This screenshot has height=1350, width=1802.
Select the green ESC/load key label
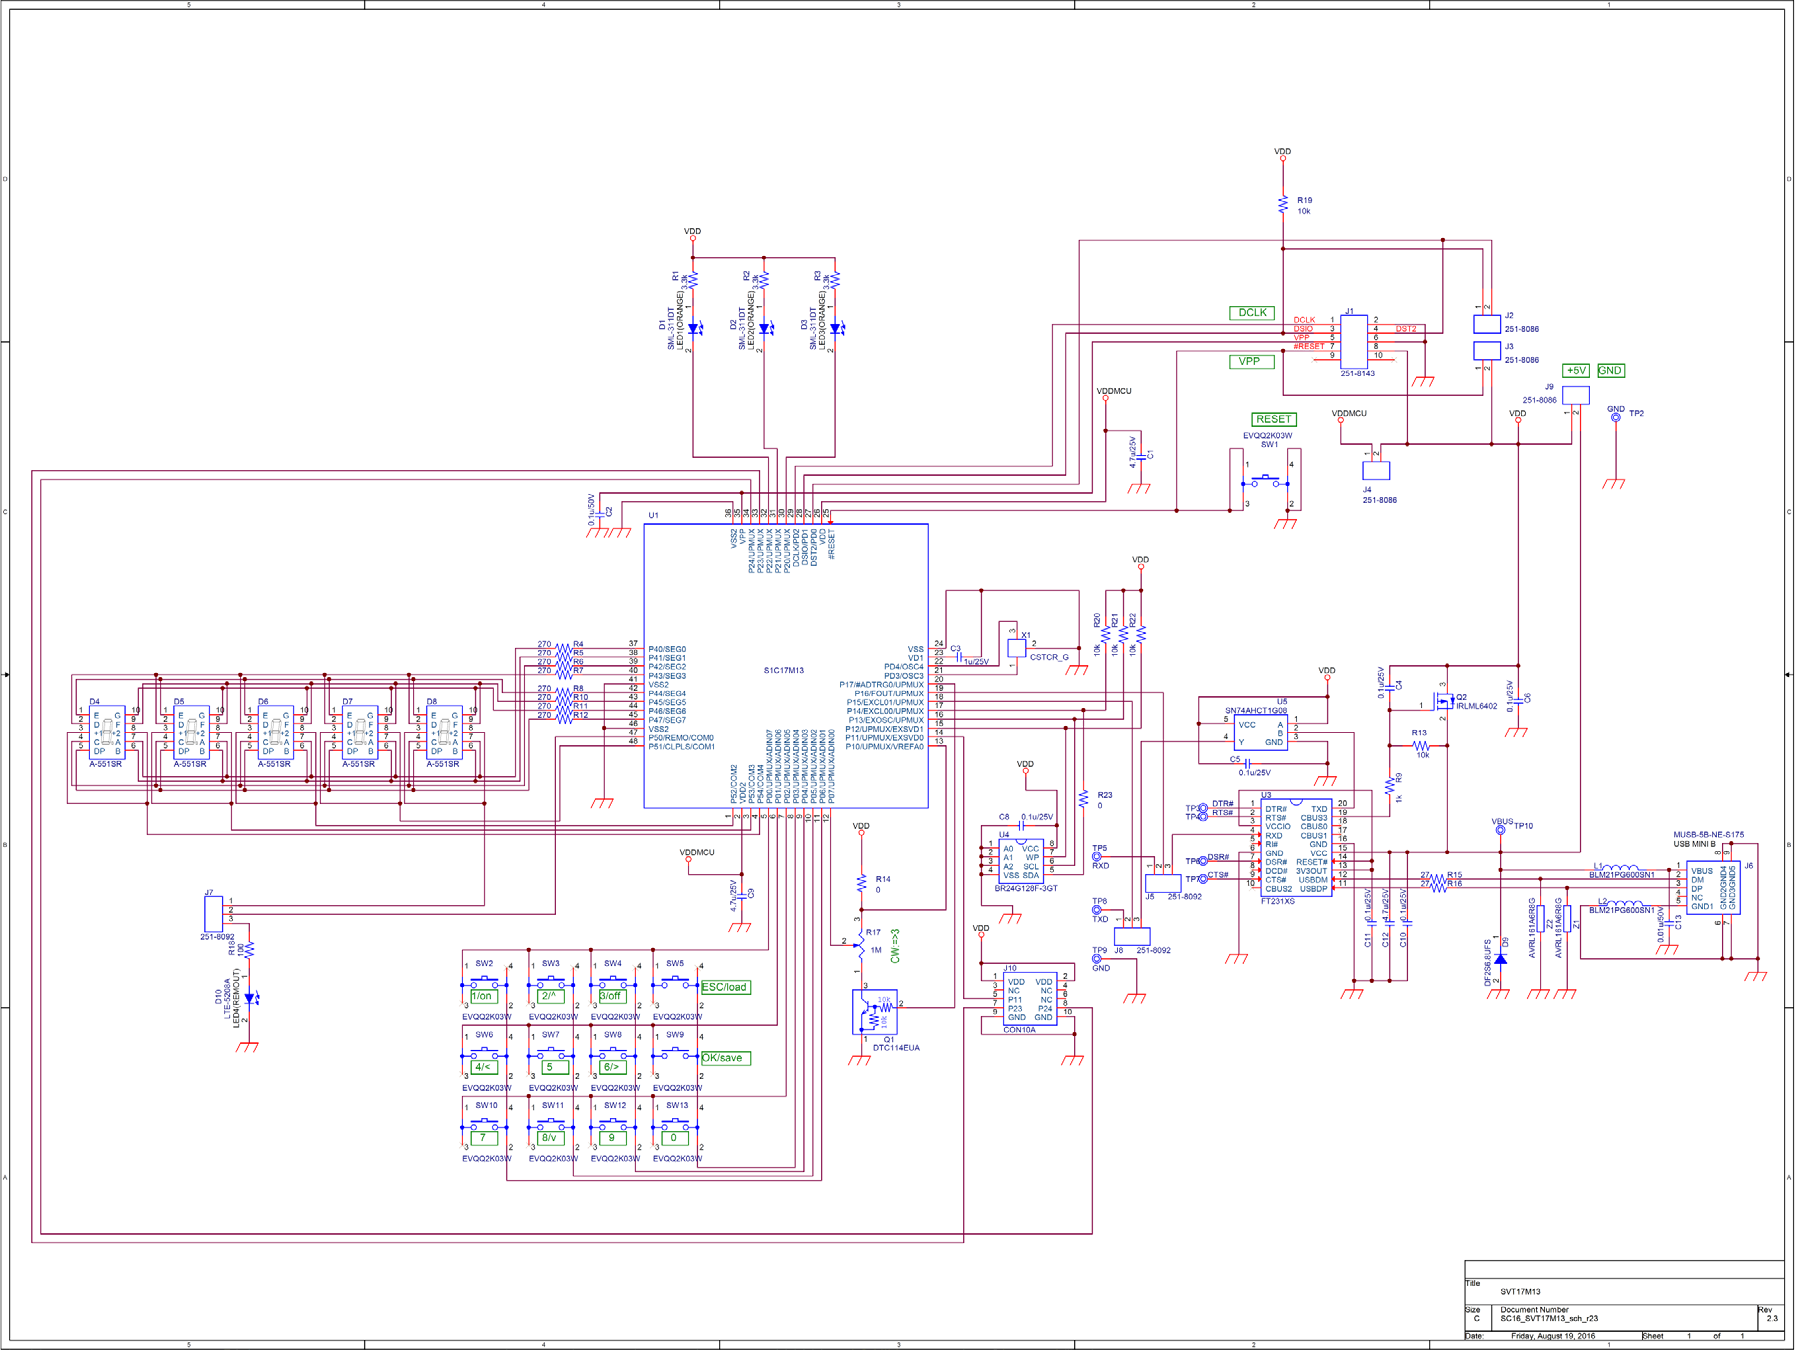725,987
